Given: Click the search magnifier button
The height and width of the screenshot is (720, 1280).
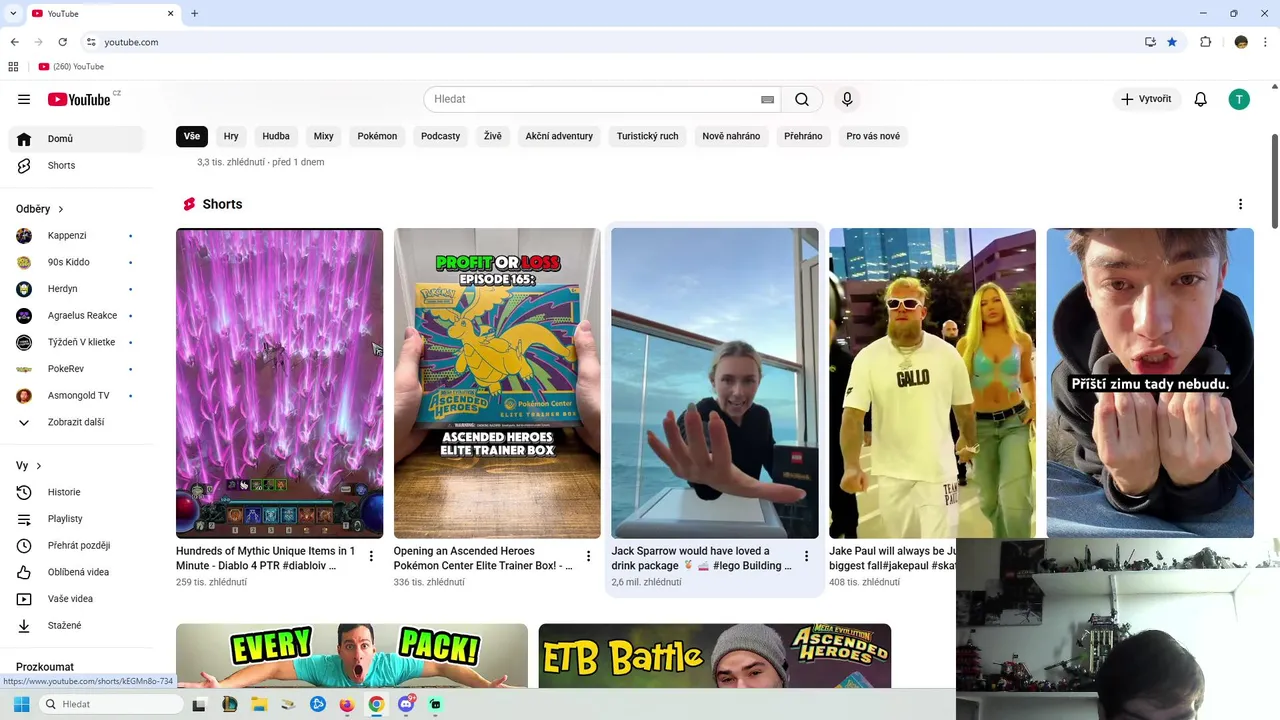Looking at the screenshot, I should [x=802, y=99].
